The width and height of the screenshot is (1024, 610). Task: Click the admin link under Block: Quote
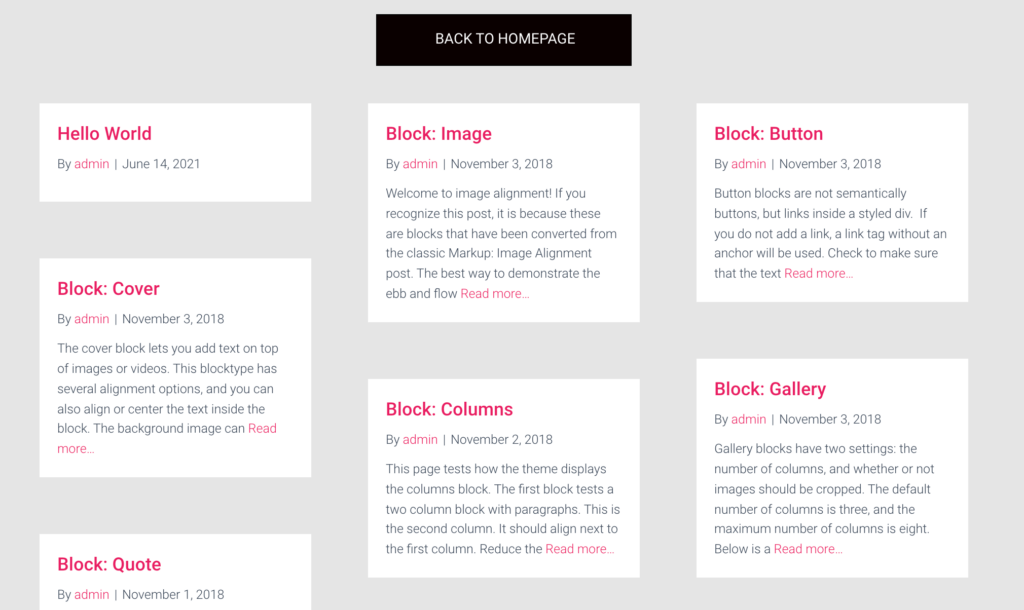tap(91, 593)
